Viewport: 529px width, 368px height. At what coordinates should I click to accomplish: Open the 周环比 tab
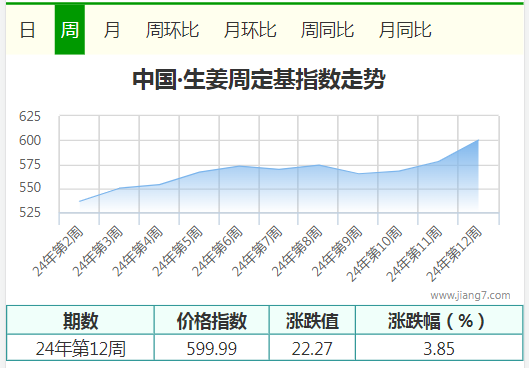pyautogui.click(x=172, y=30)
